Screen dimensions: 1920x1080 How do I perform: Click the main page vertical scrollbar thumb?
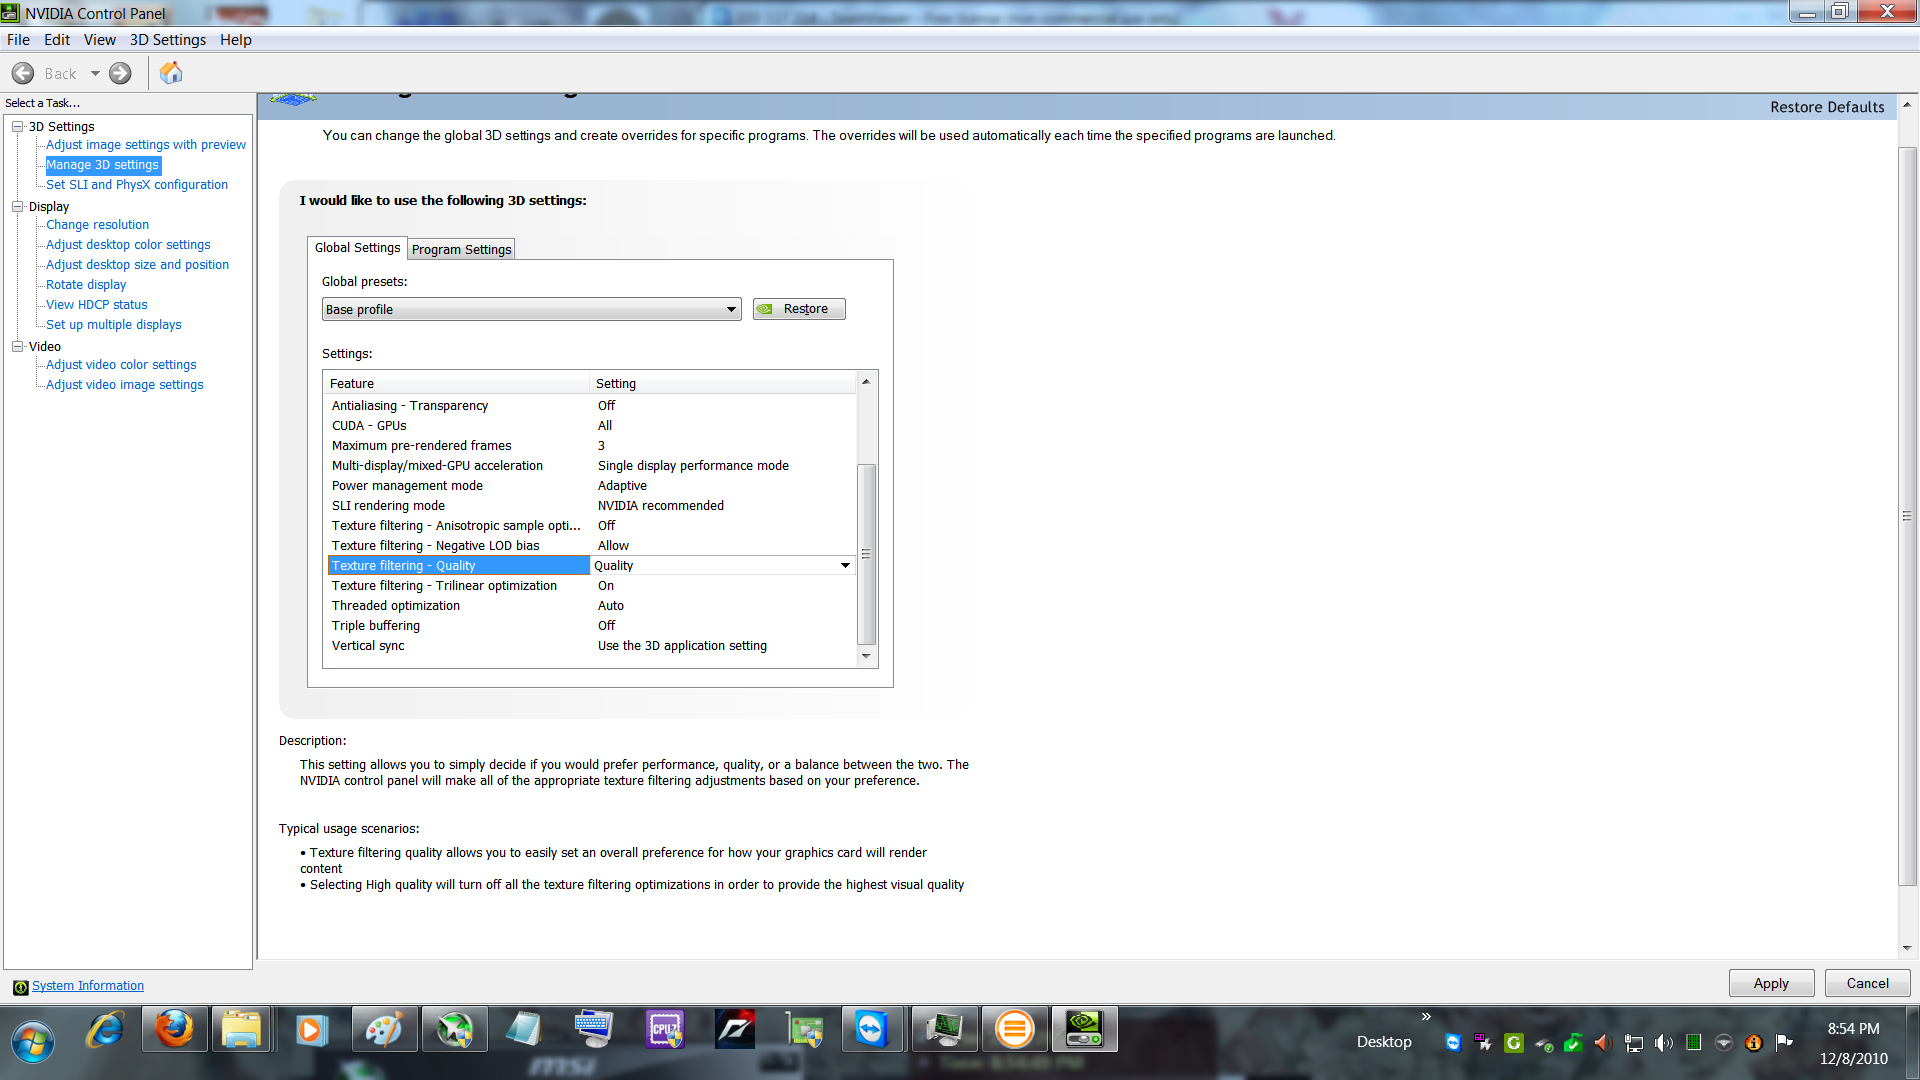click(1907, 516)
